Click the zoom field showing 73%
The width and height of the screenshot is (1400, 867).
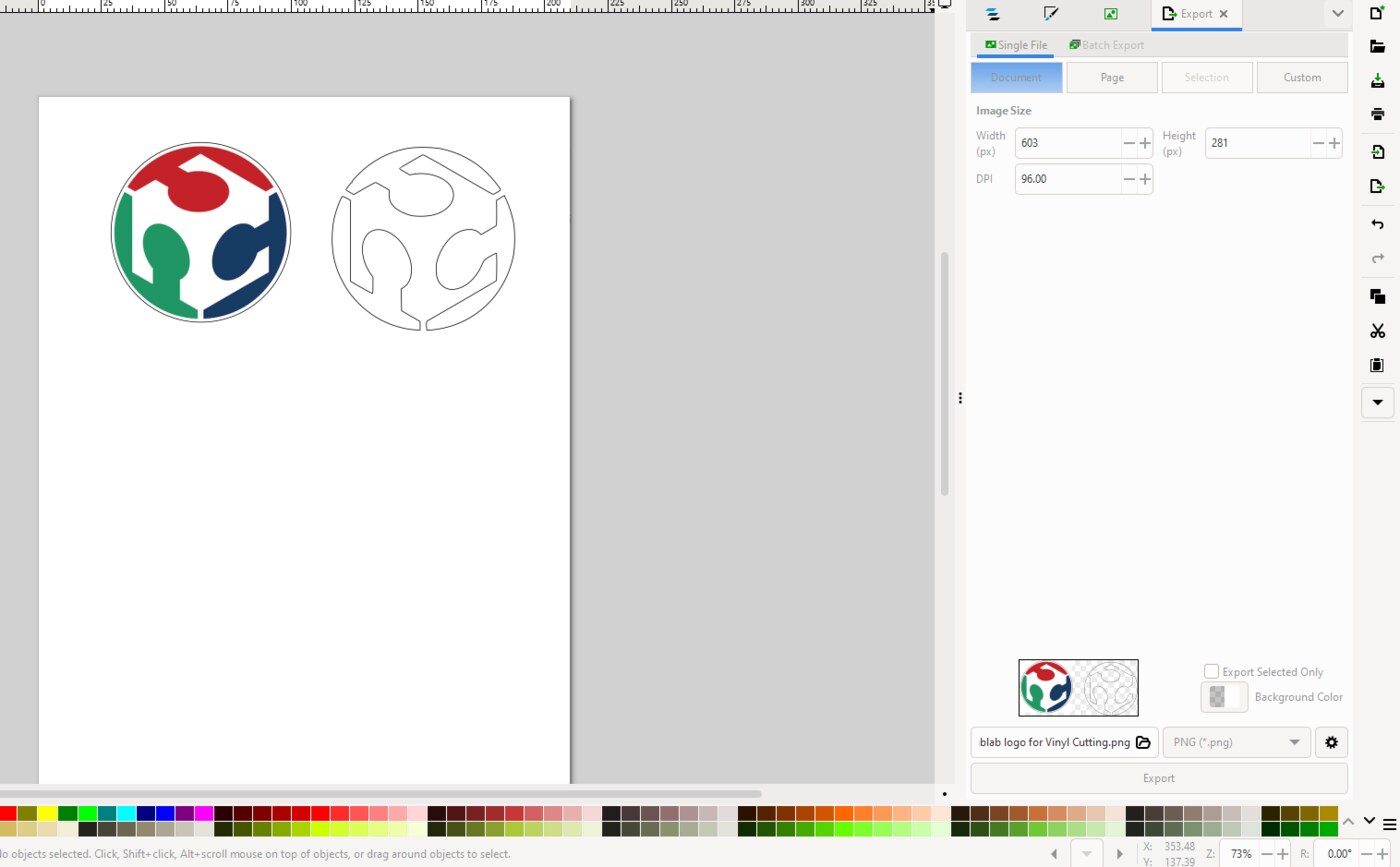[x=1241, y=854]
